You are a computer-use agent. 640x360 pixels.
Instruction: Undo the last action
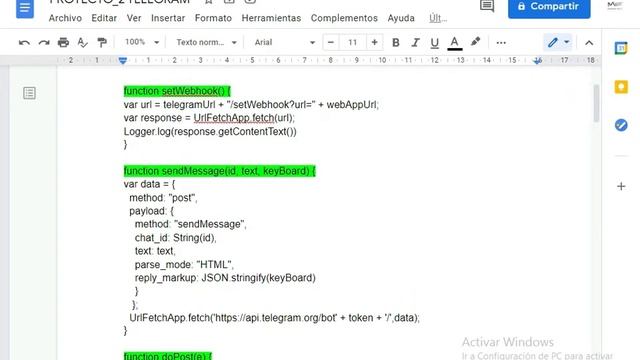pos(24,42)
